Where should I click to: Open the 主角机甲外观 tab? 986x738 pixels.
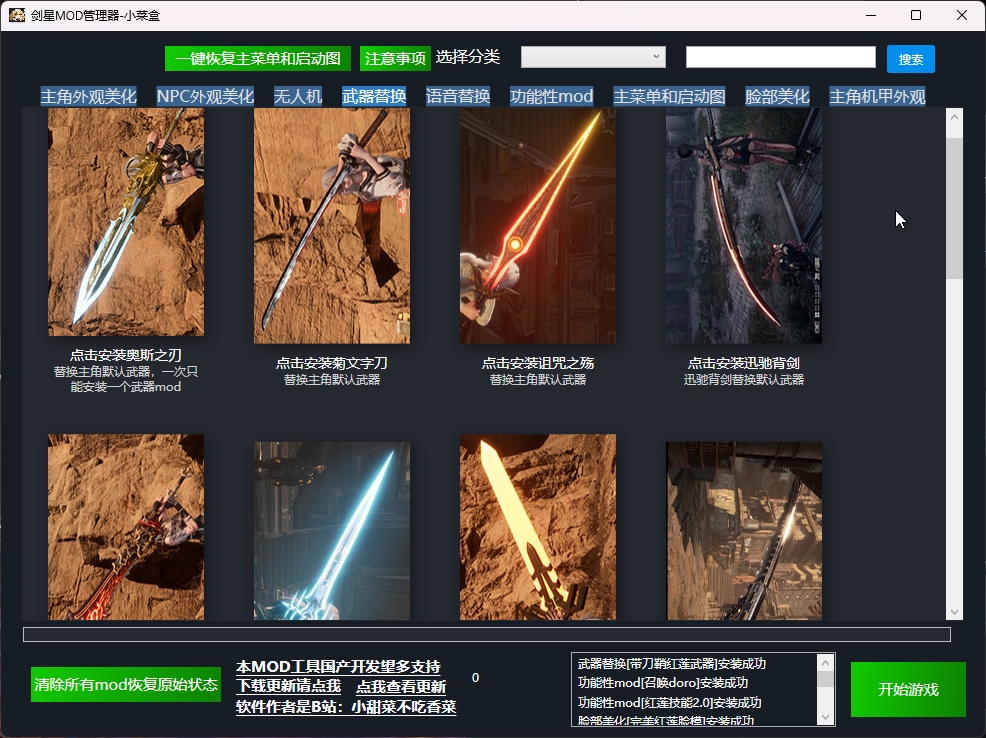[877, 96]
